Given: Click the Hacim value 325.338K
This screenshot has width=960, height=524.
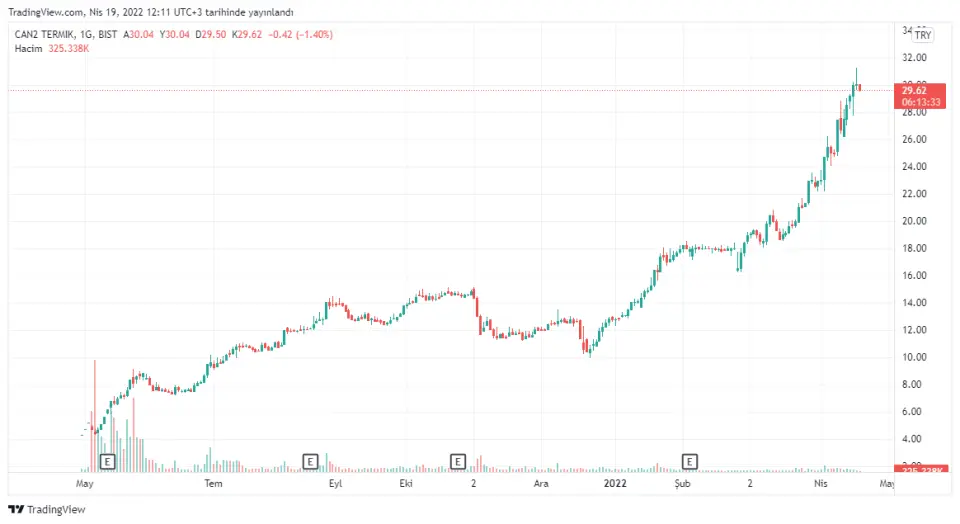Looking at the screenshot, I should 70,47.
